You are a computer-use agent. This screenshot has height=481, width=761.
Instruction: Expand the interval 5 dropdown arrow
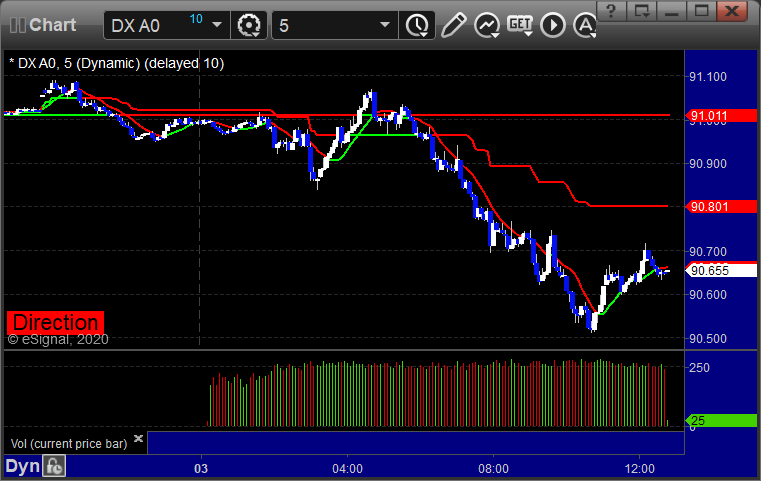385,25
